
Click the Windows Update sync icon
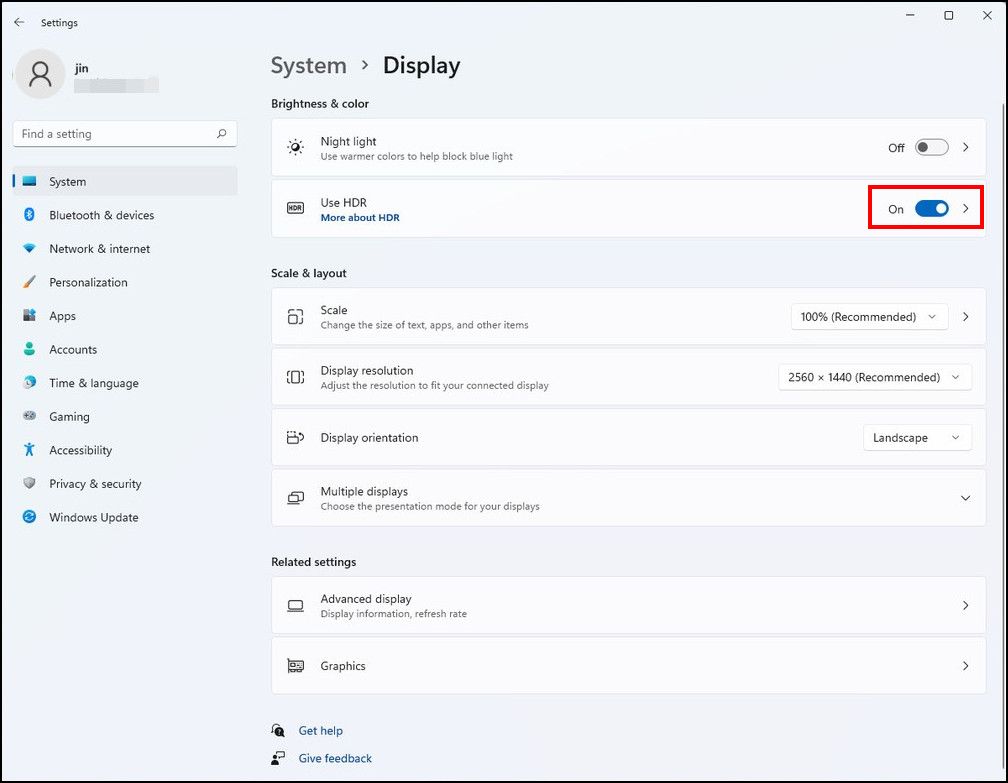pos(29,517)
